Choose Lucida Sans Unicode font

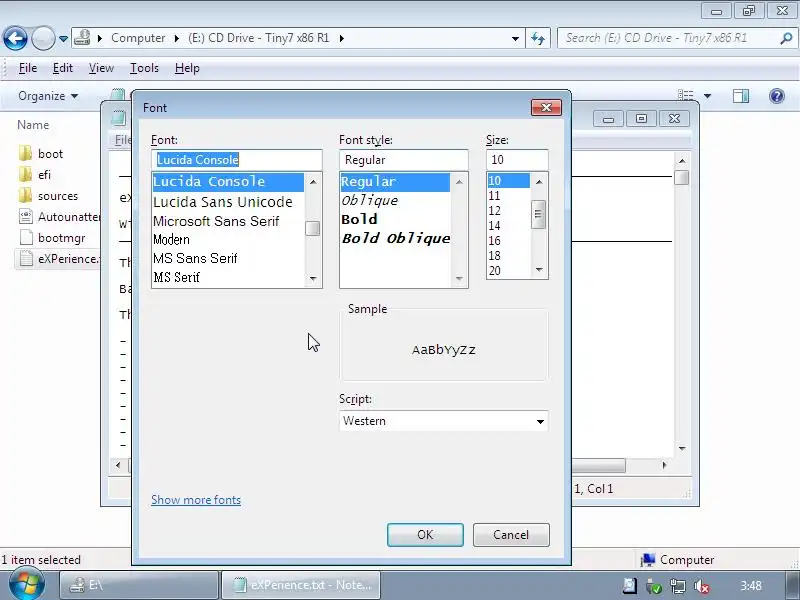[223, 202]
